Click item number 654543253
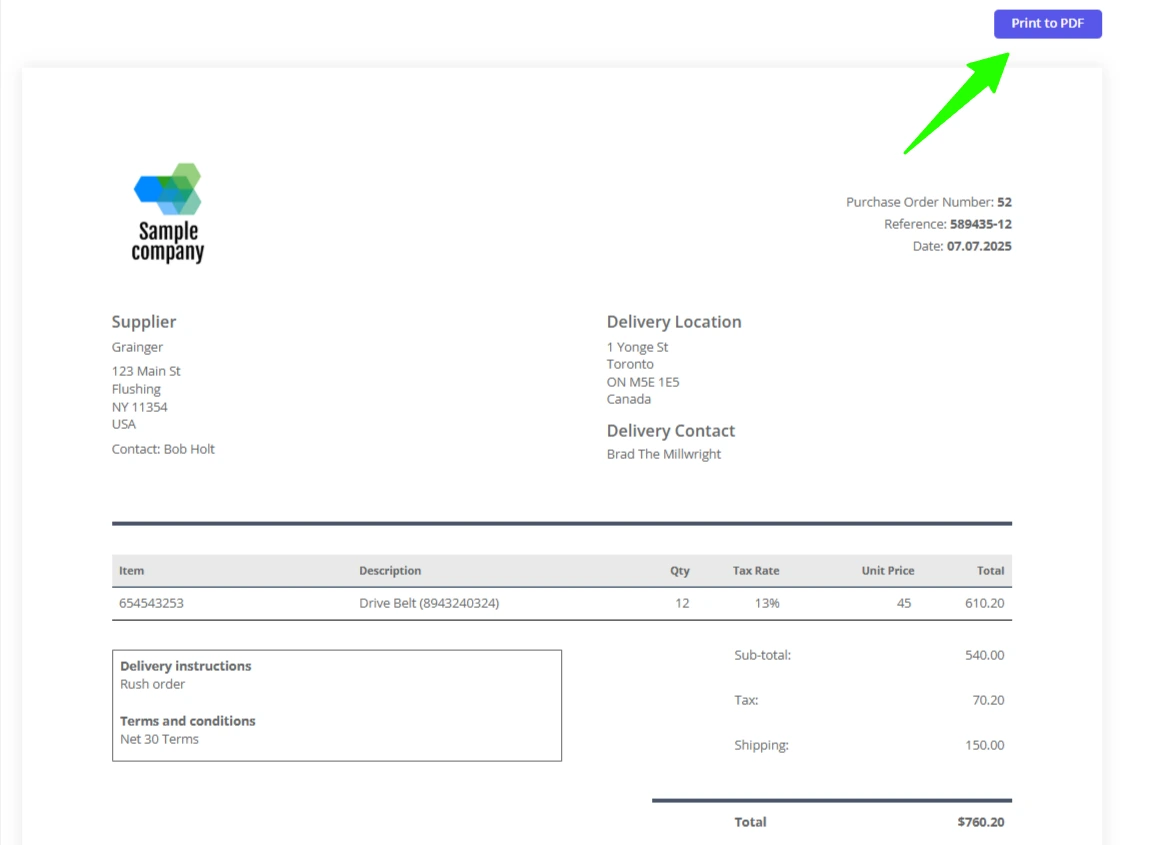1152x845 pixels. pos(151,603)
